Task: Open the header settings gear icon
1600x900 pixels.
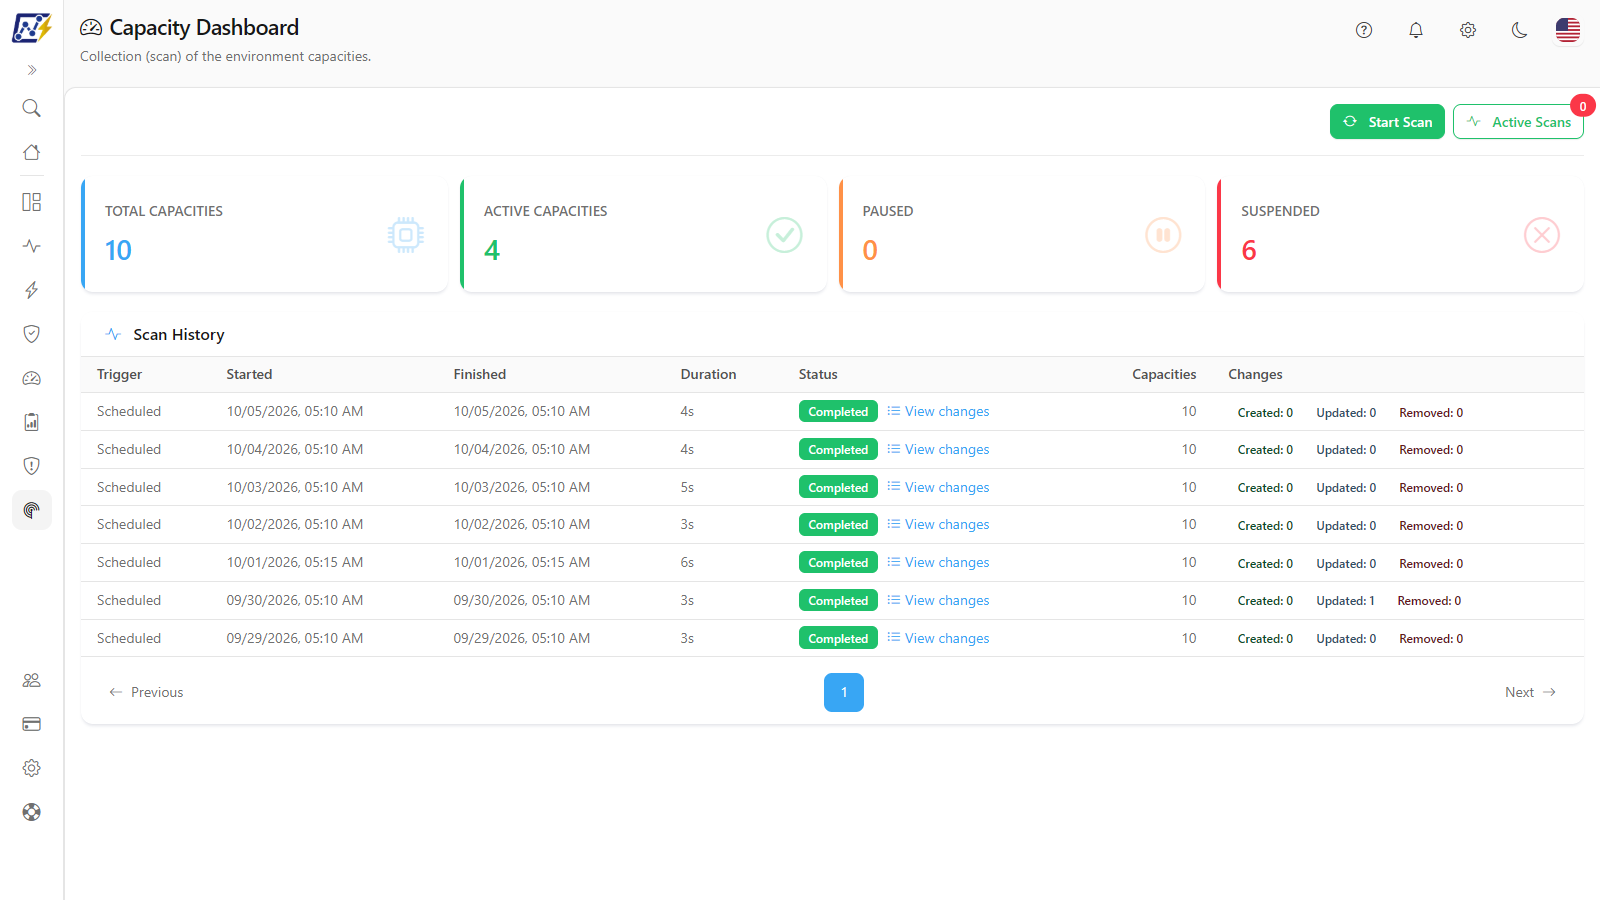Action: pyautogui.click(x=1468, y=30)
